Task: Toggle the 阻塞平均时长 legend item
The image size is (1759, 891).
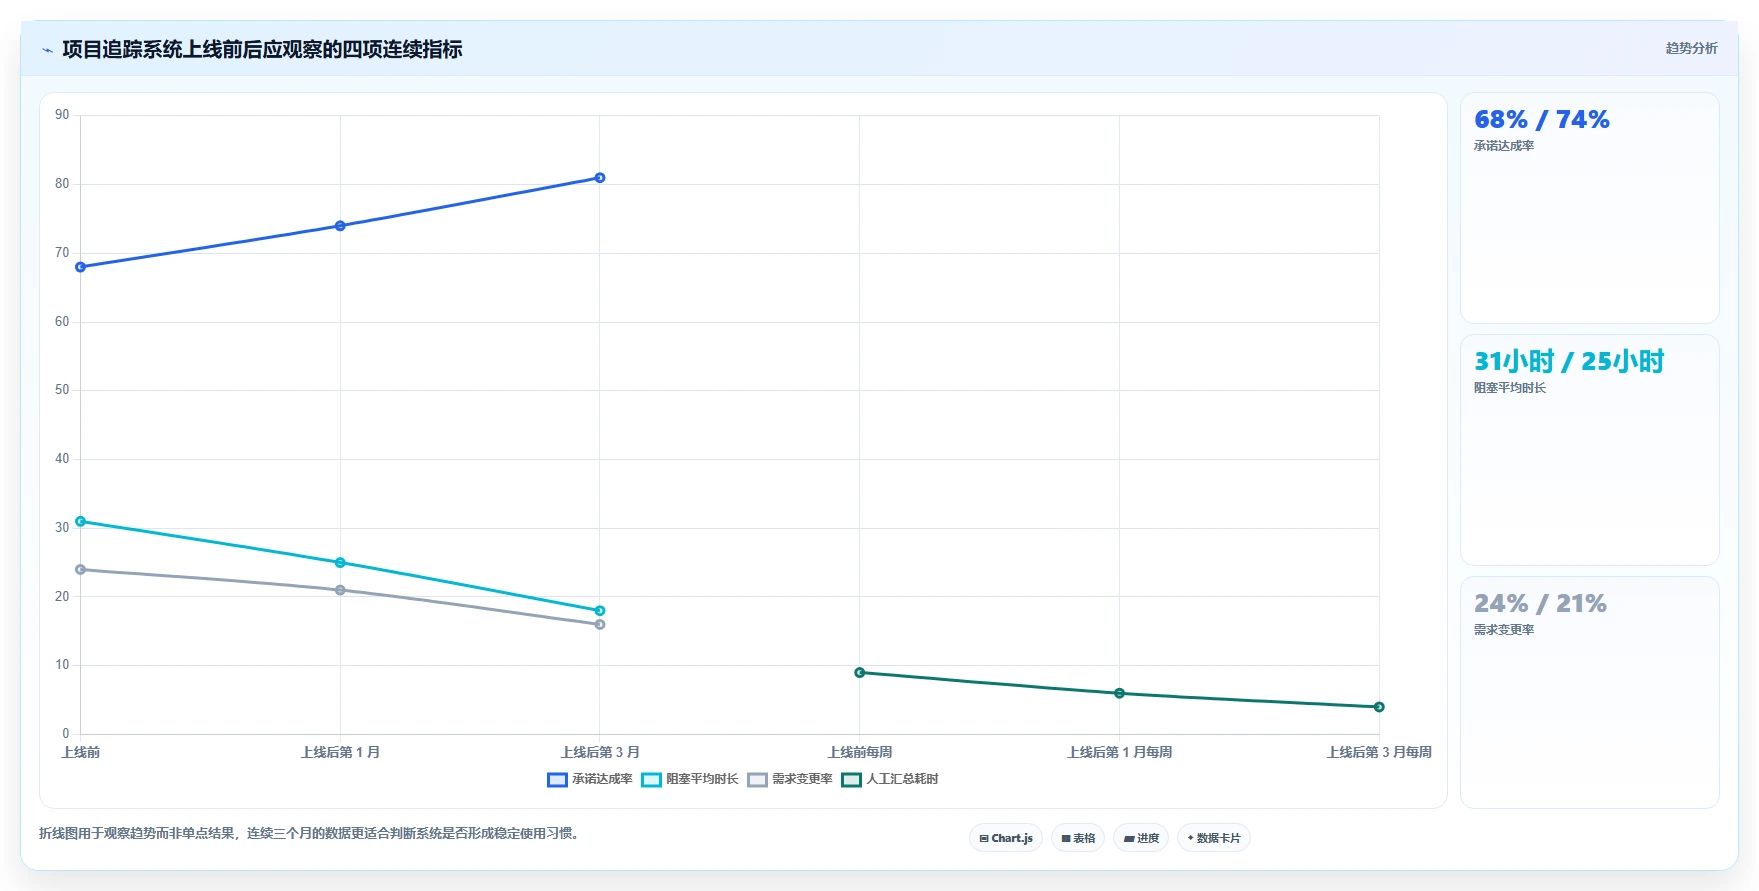Action: (690, 779)
